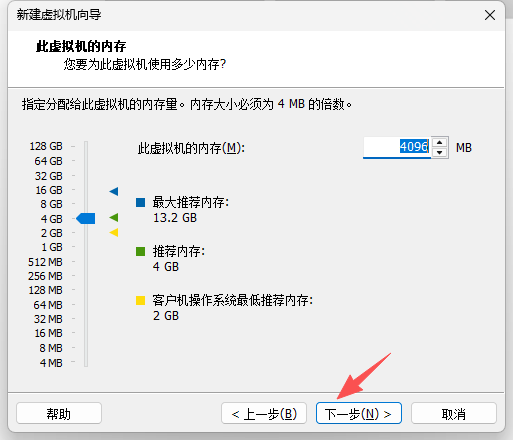
Task: Increase memory with the up spinner arrow
Action: coord(440,143)
